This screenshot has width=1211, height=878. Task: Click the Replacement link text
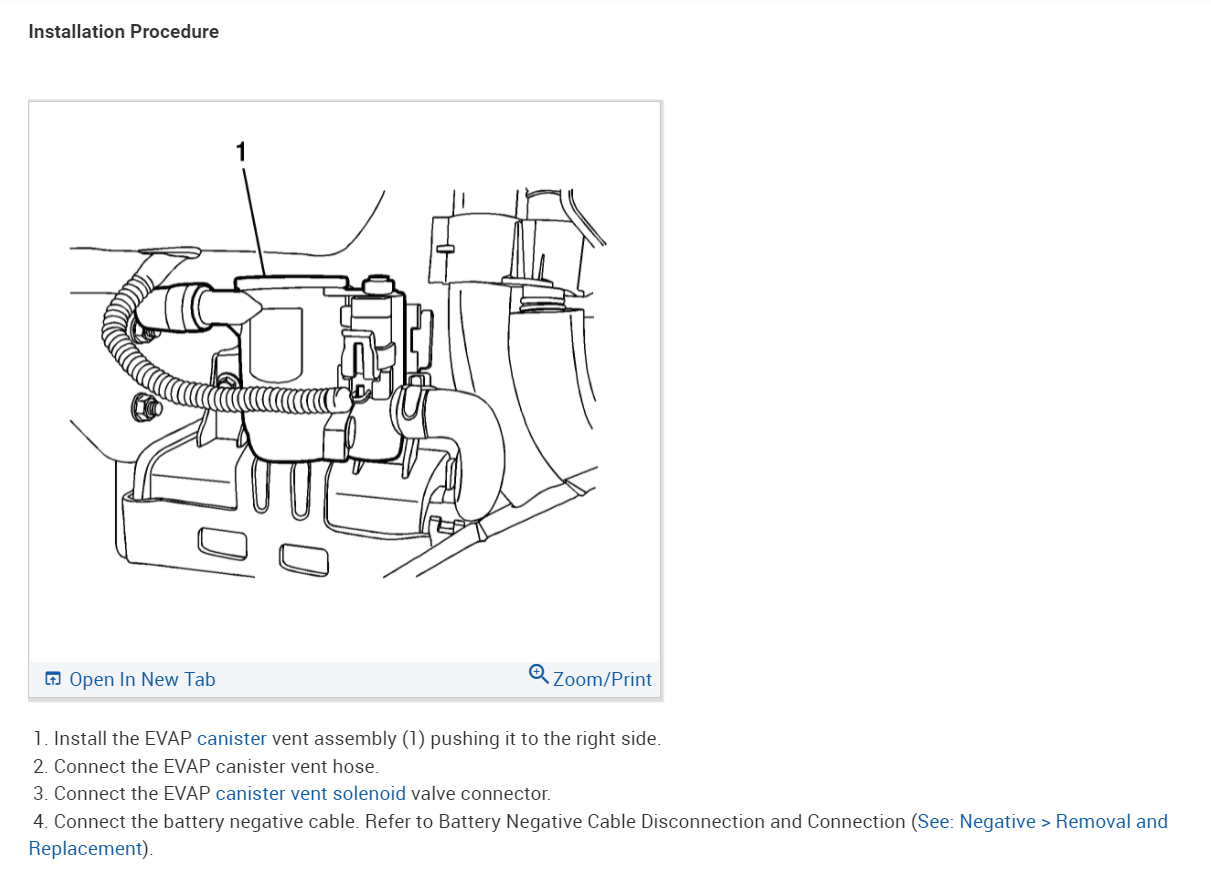point(86,848)
